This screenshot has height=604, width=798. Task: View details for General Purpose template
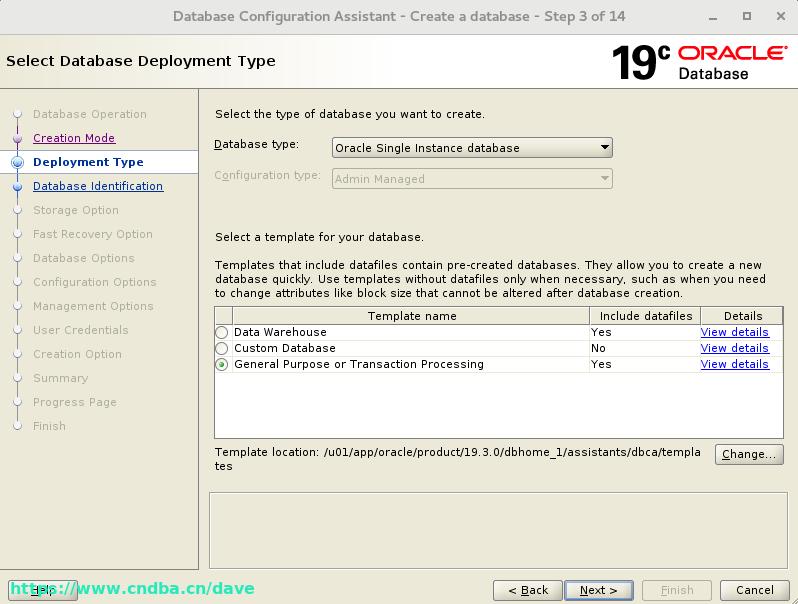click(x=734, y=364)
